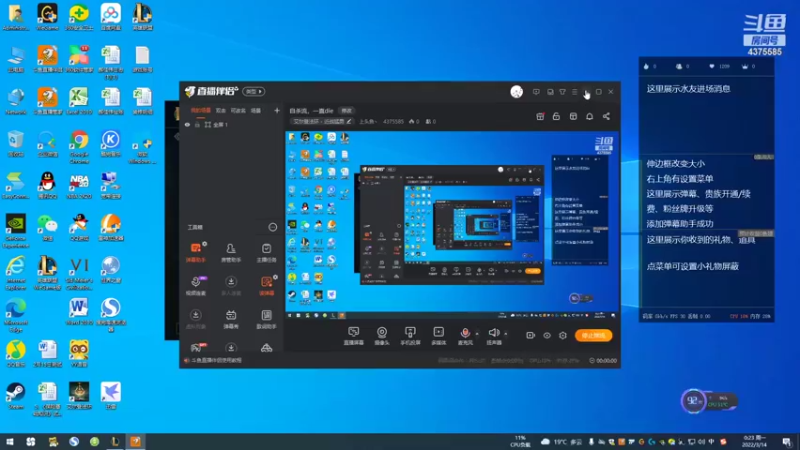Screen dimensions: 800x450
Task: Toggle visibility eye of 全屏 1 source
Action: coord(187,124)
